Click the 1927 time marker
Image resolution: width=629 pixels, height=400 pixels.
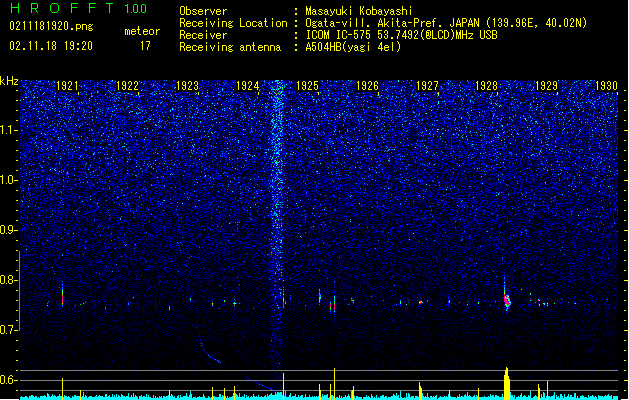pos(427,86)
